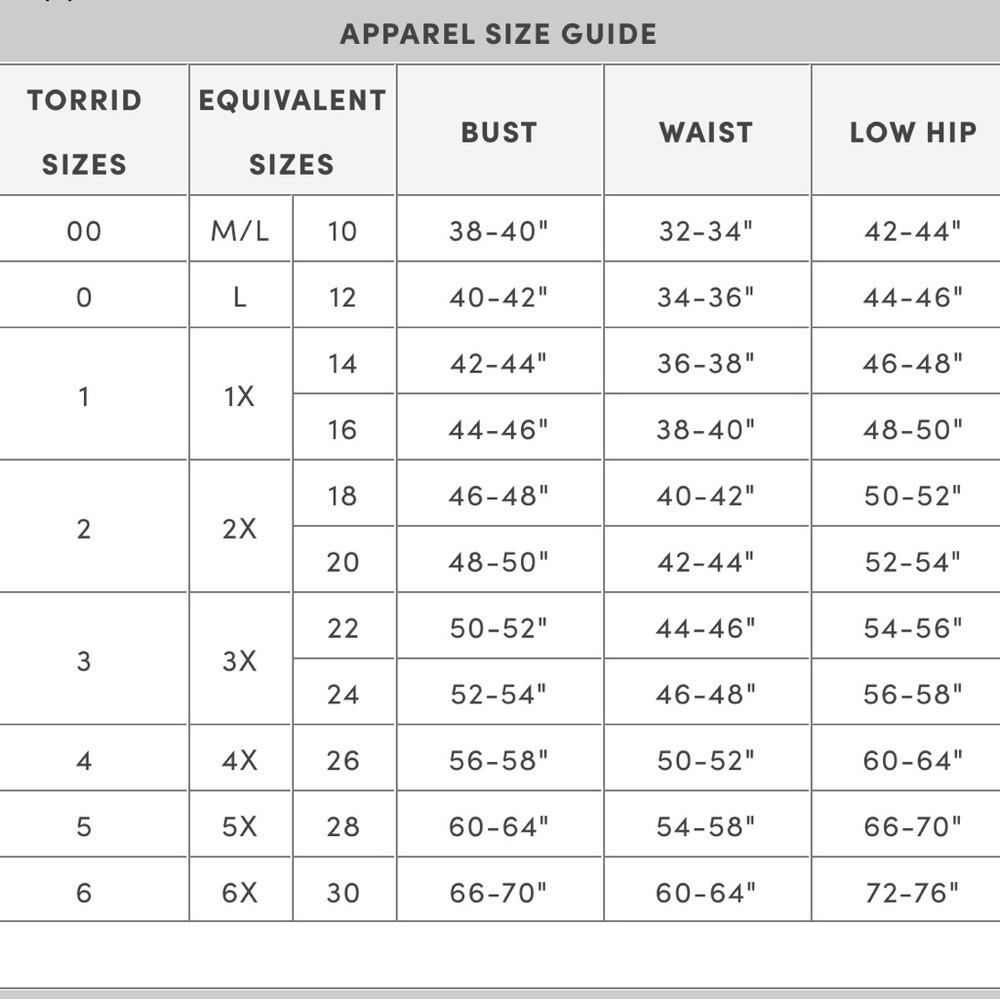The height and width of the screenshot is (1000, 1000).
Task: Click the APPAREL SIZE GUIDE title
Action: [499, 34]
